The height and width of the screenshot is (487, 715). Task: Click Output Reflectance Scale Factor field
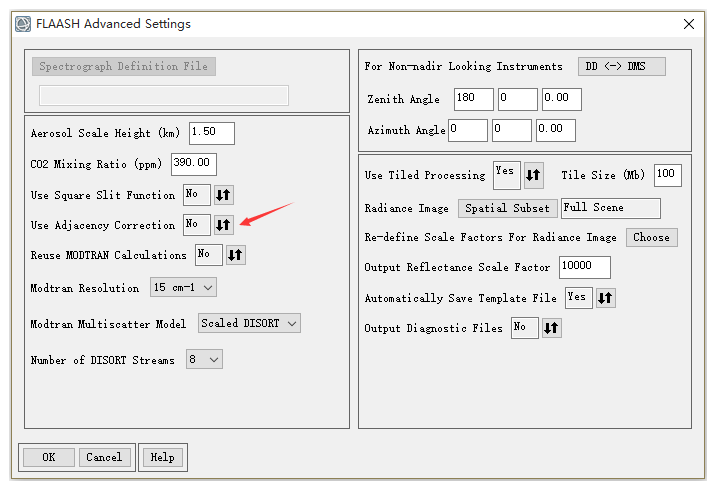(585, 267)
